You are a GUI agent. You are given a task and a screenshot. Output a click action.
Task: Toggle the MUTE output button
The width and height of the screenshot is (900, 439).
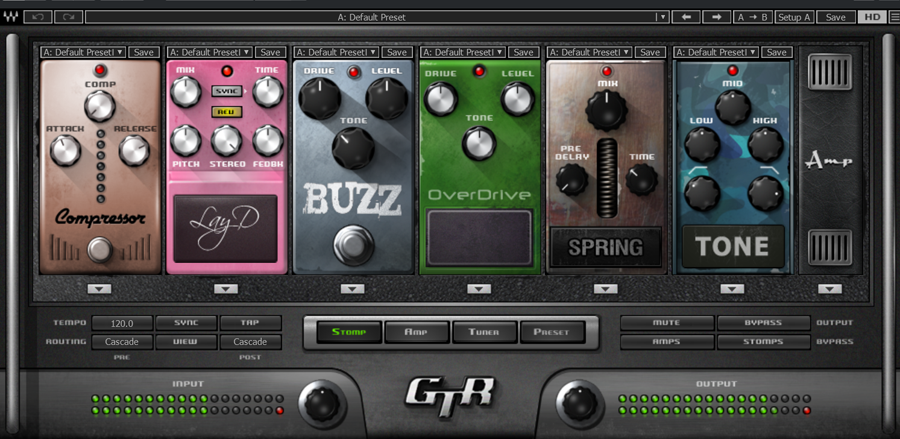(667, 323)
